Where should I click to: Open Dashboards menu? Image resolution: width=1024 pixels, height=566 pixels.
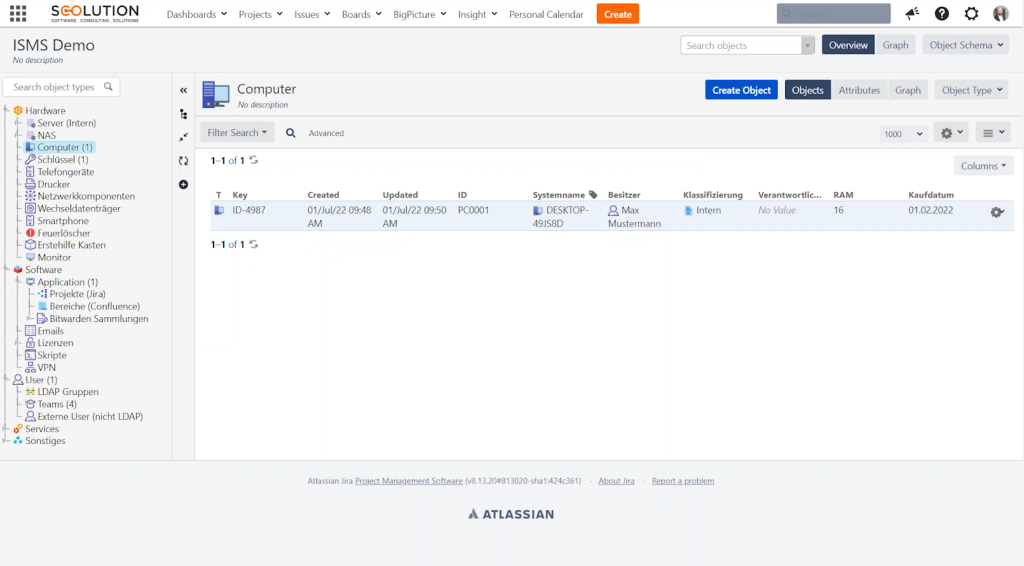pos(197,14)
